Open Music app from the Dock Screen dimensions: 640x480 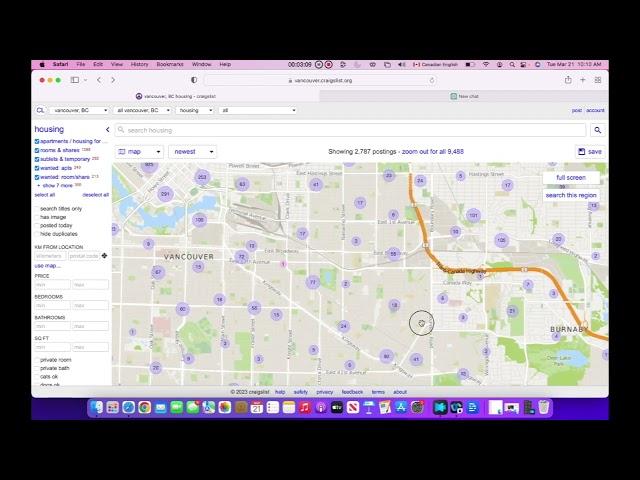(305, 407)
